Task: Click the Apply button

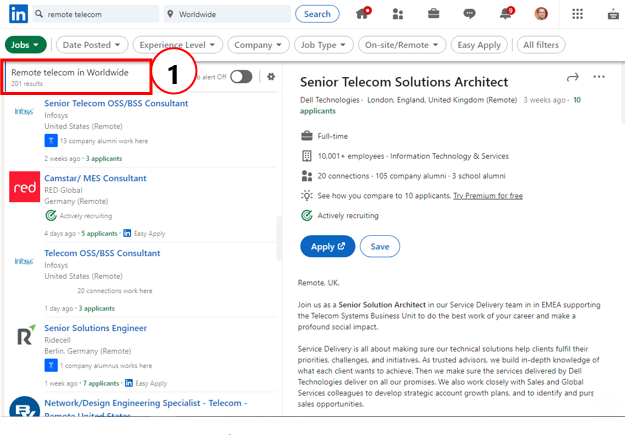Action: click(x=328, y=246)
